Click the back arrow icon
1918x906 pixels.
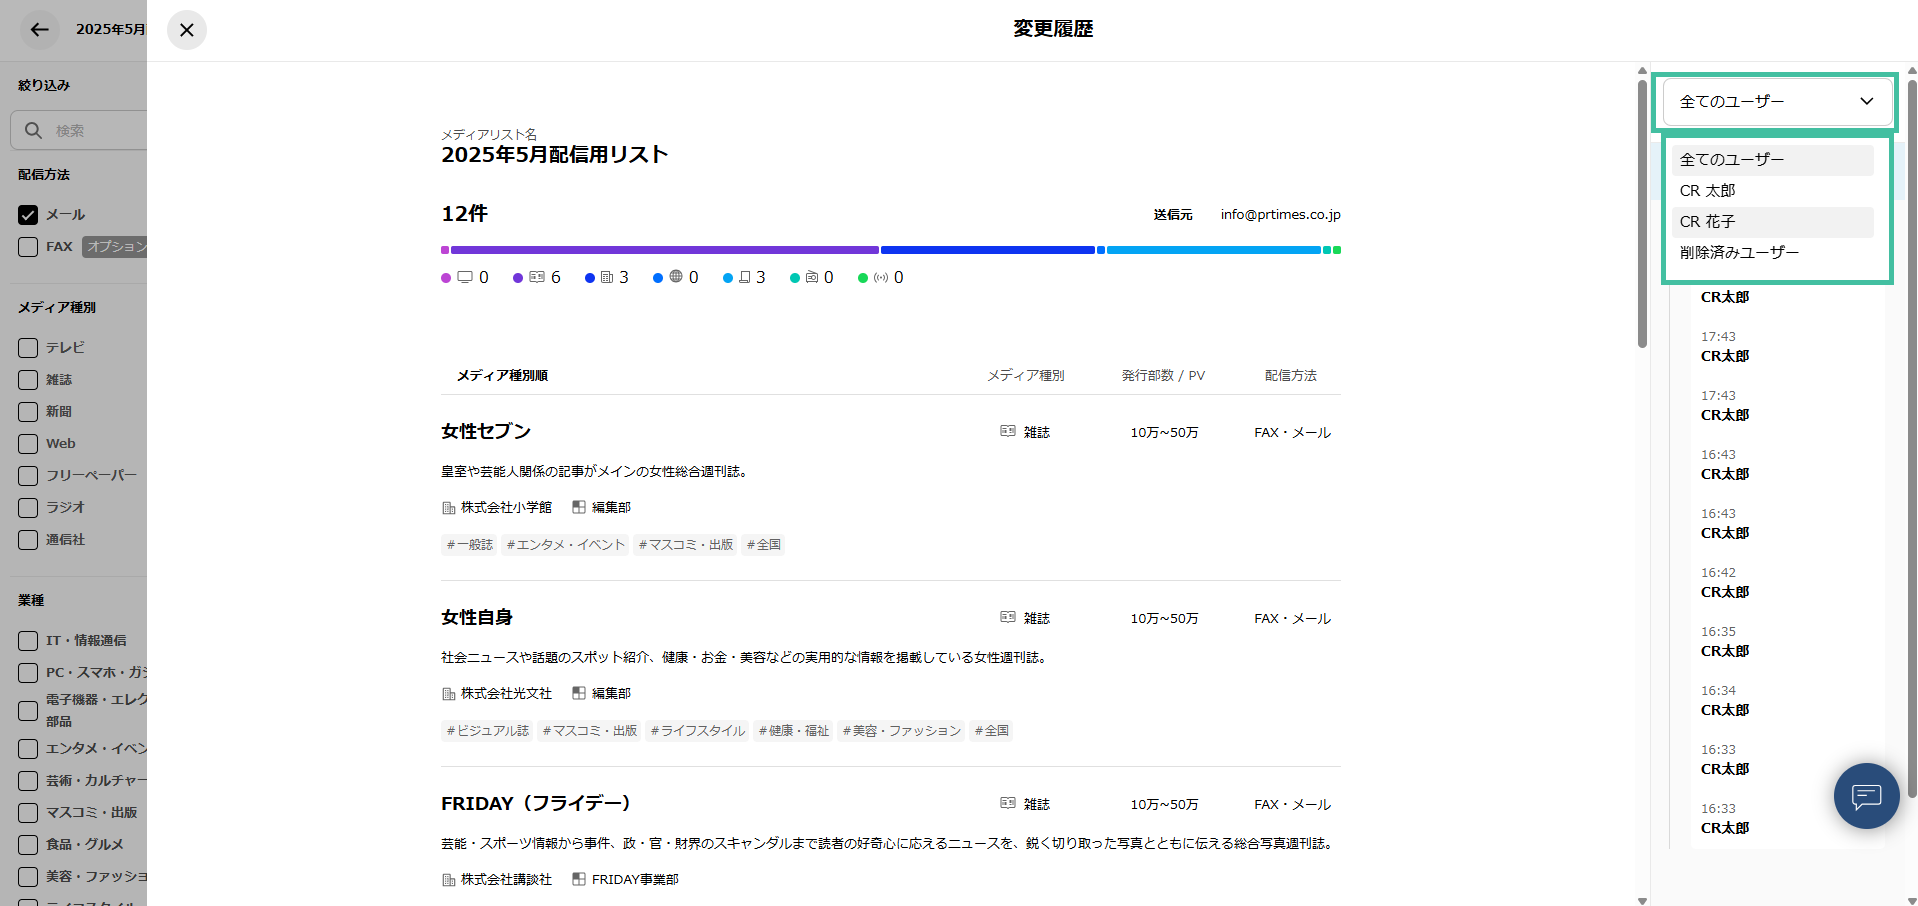point(39,30)
